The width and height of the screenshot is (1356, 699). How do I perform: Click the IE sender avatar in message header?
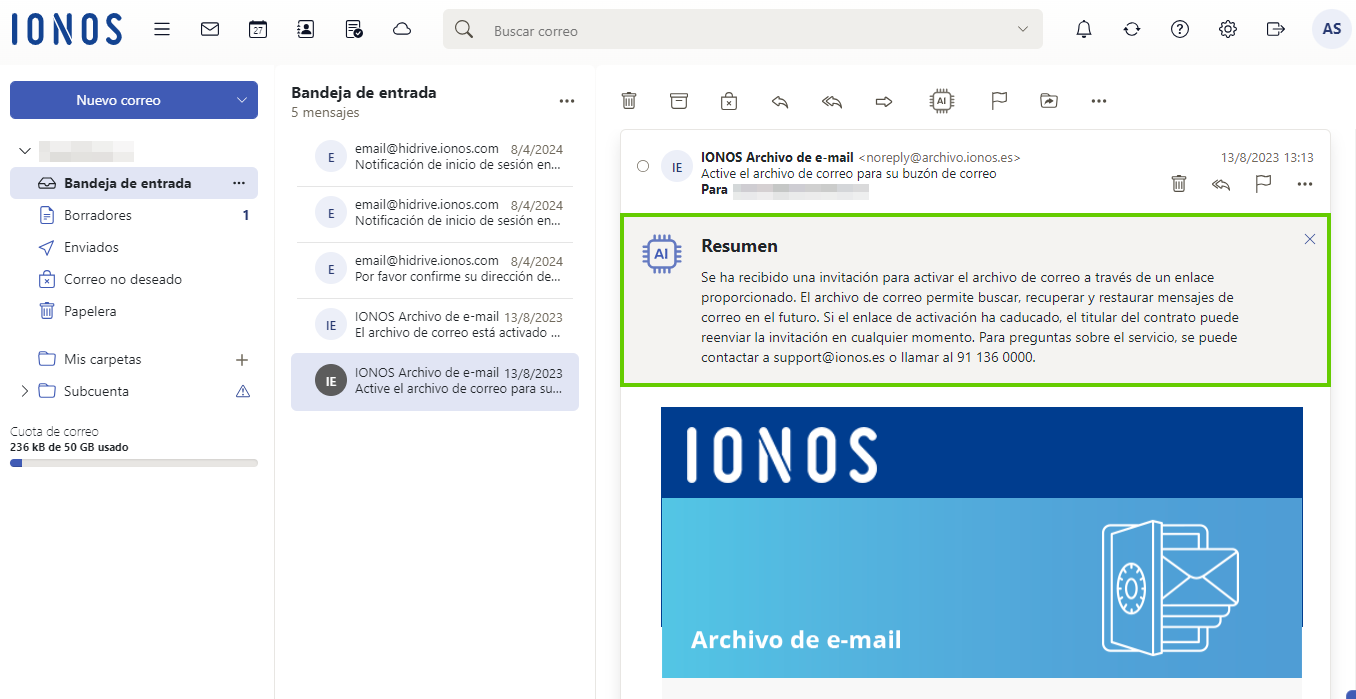point(677,166)
